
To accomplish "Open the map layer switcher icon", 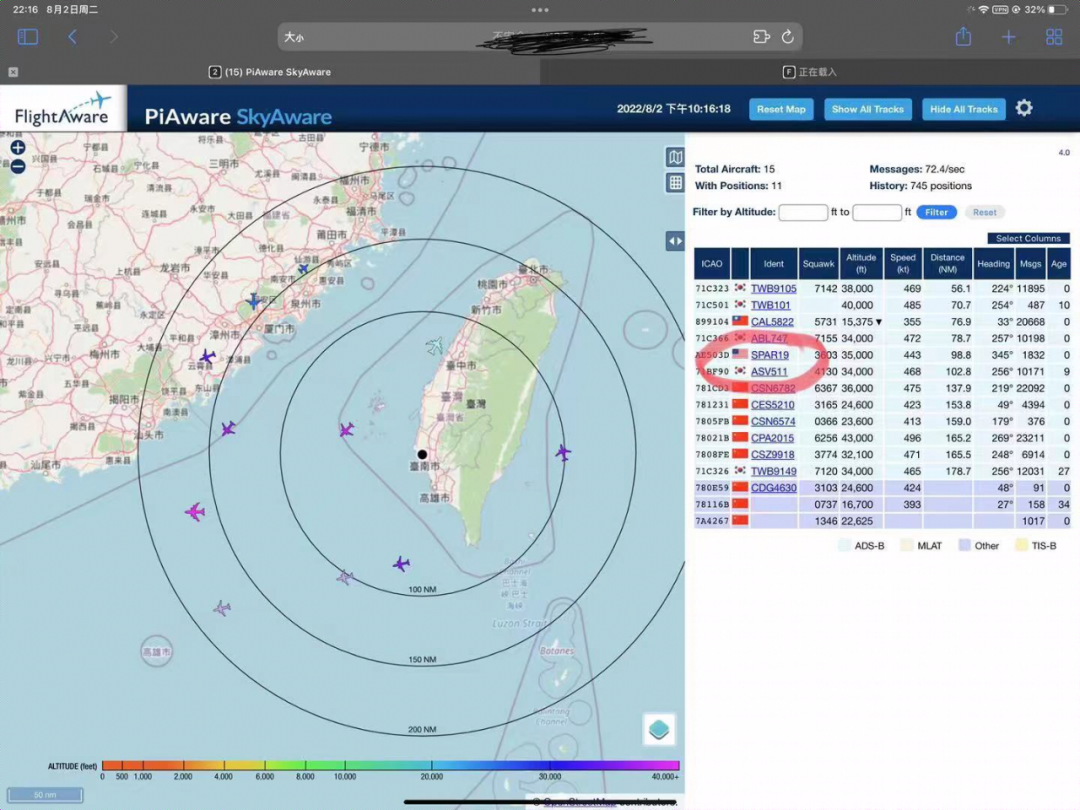I will tap(659, 729).
